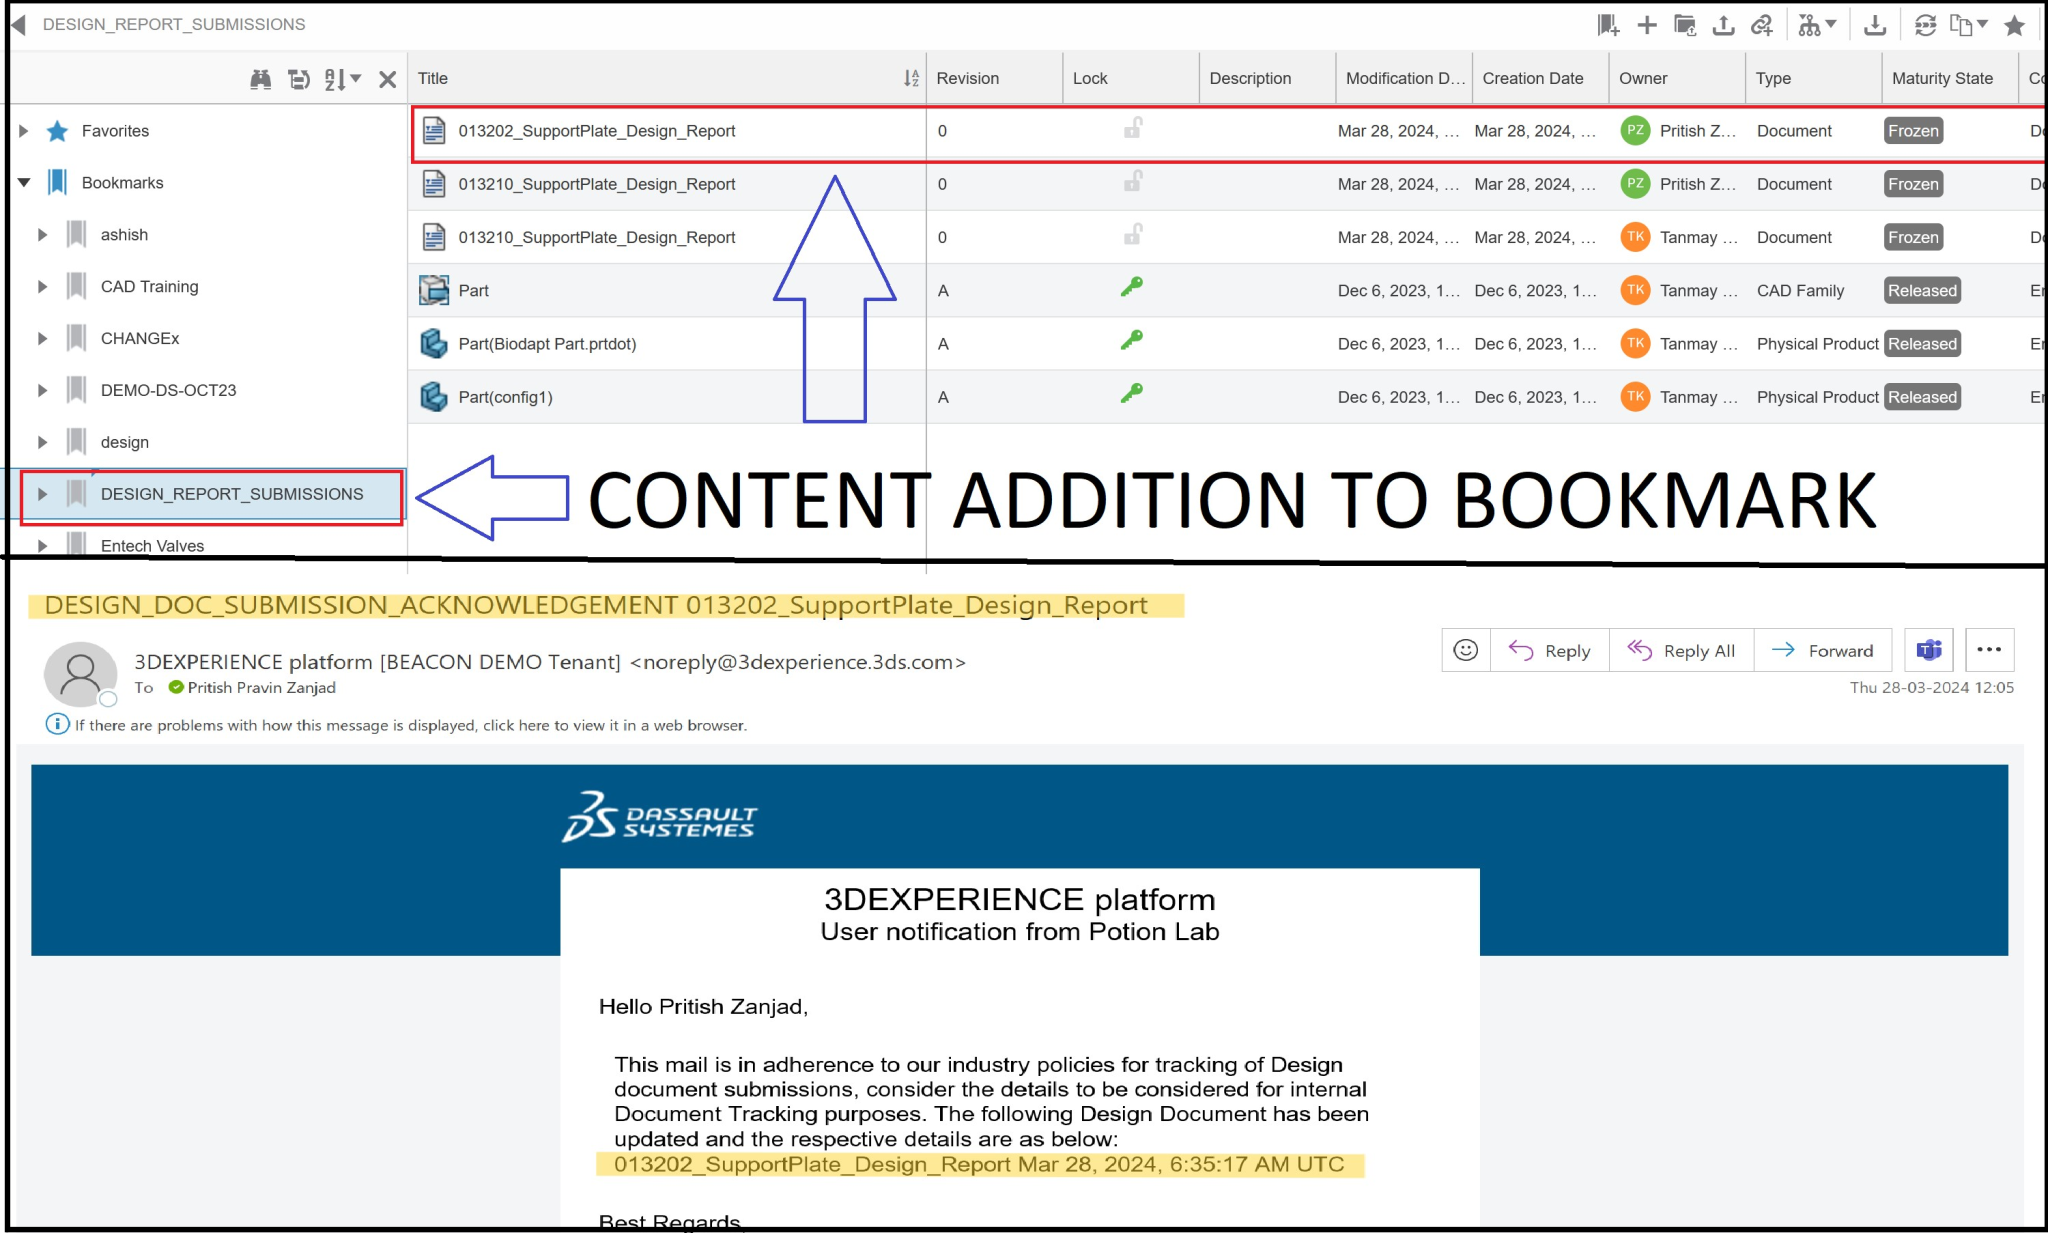
Task: Click Forward in the email
Action: pos(1823,650)
